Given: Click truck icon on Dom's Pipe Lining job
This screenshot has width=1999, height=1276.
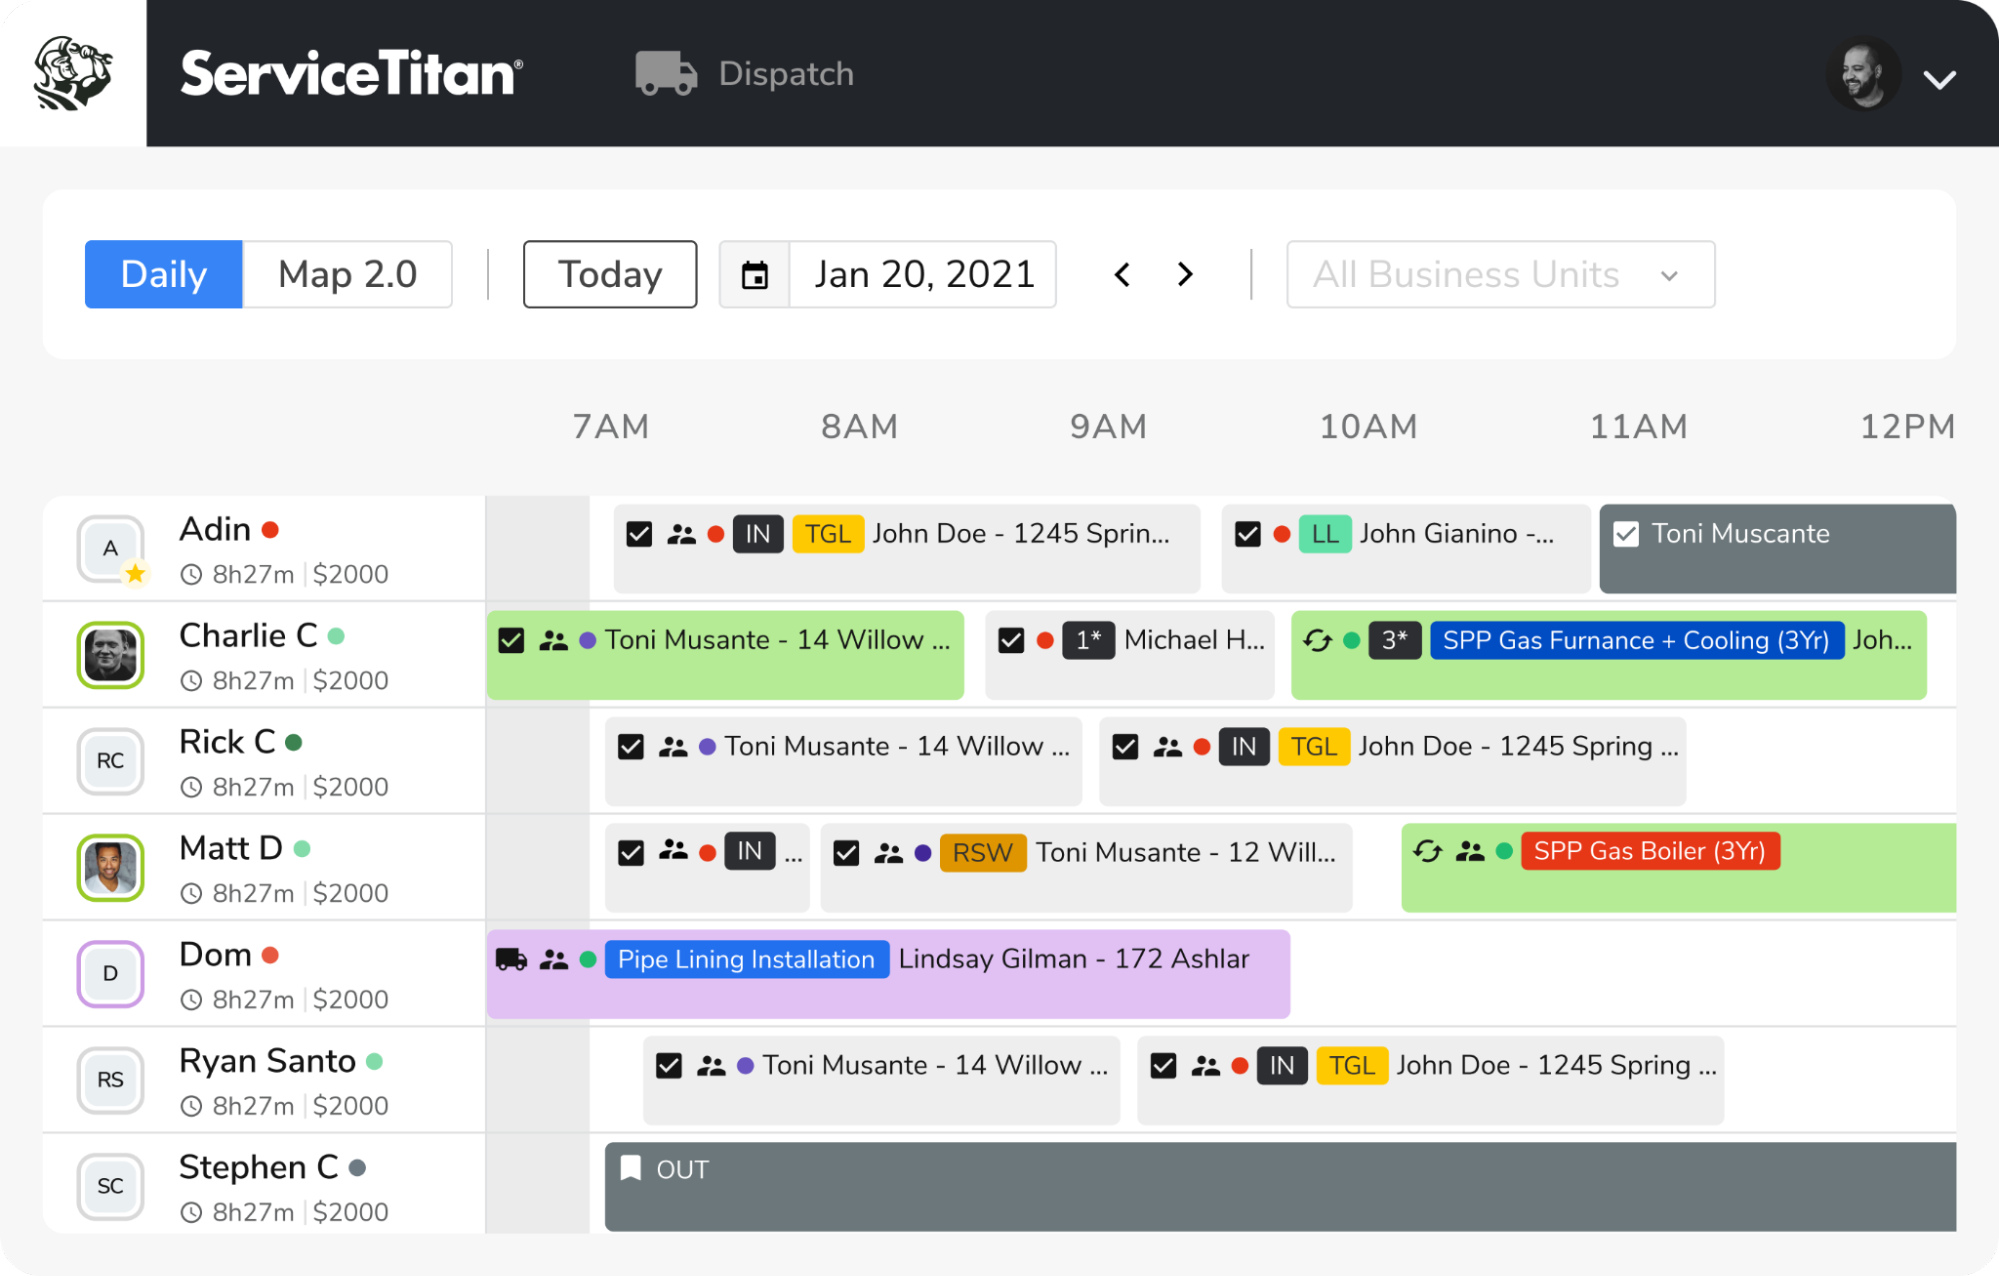Looking at the screenshot, I should click(511, 959).
